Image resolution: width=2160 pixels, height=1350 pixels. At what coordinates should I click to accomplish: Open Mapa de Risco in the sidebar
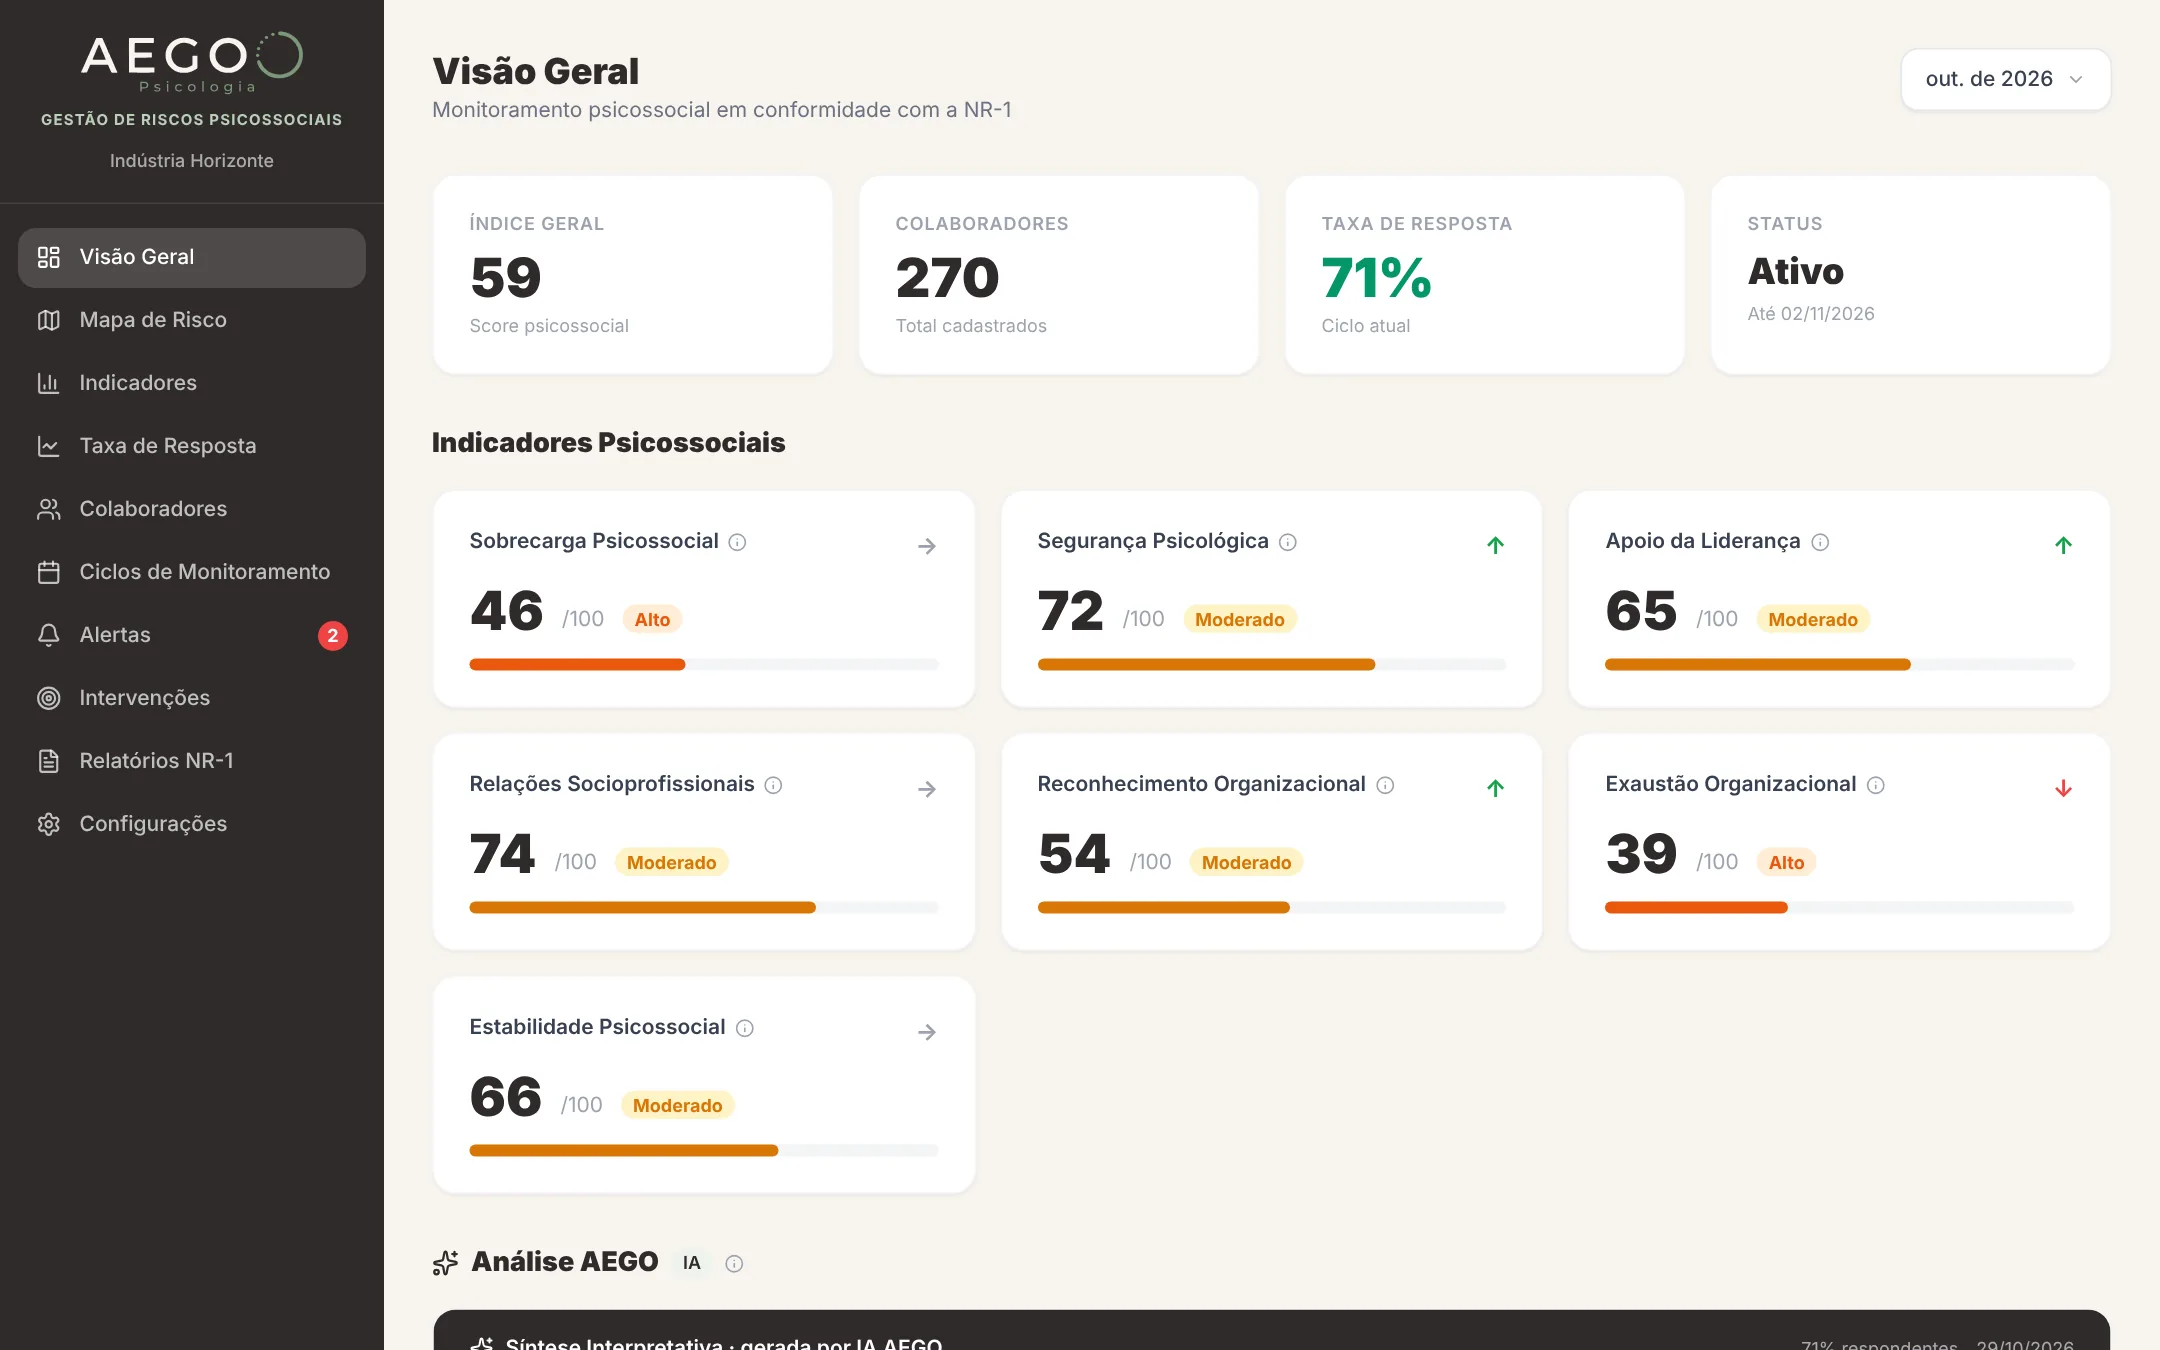(x=192, y=320)
